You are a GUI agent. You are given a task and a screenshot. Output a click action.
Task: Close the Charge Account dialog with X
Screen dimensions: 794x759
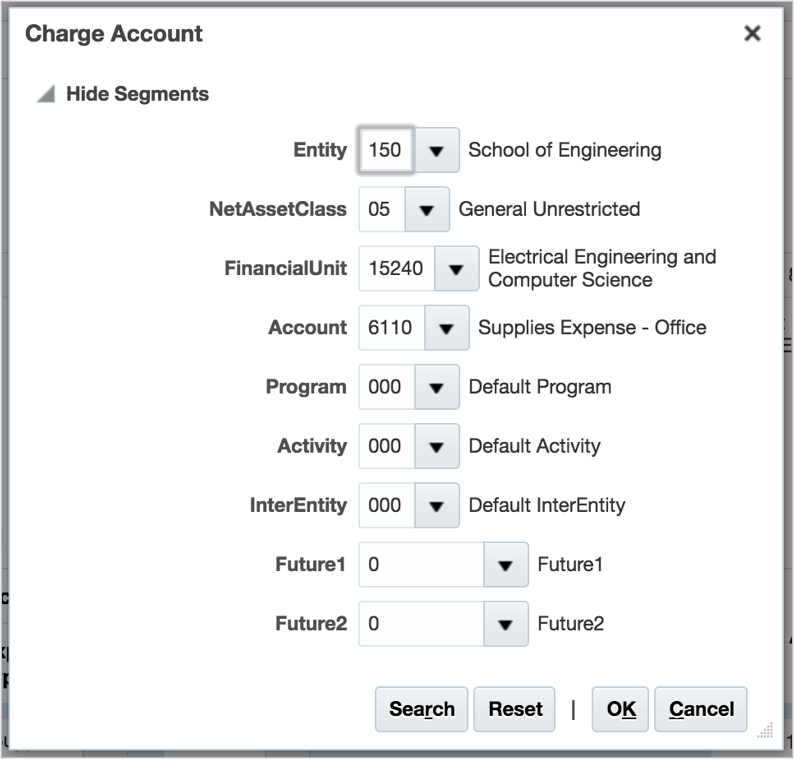pyautogui.click(x=753, y=34)
